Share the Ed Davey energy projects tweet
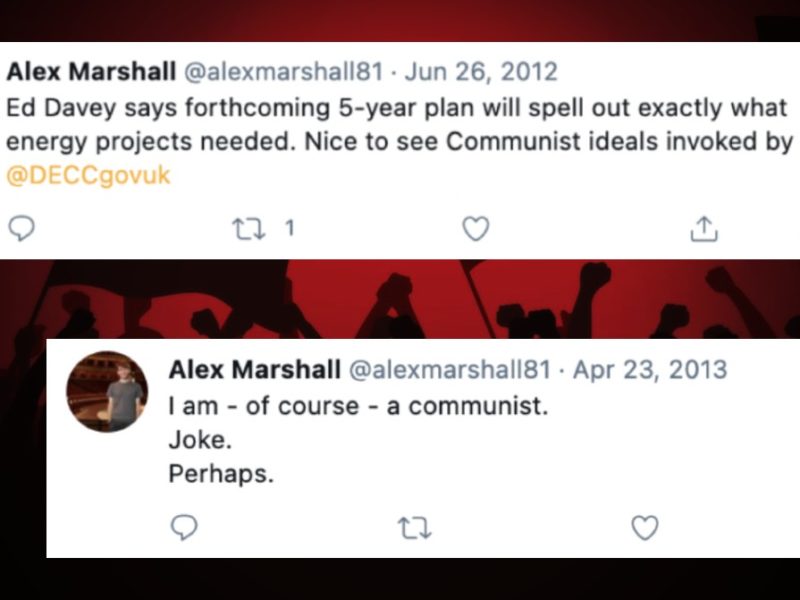Screen dimensions: 800x600 [704, 229]
